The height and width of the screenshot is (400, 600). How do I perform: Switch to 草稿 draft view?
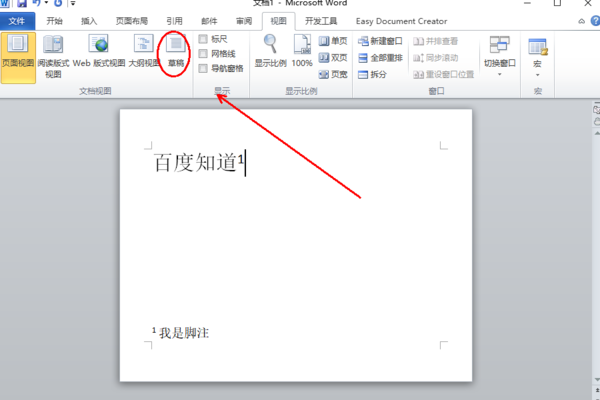tap(176, 52)
